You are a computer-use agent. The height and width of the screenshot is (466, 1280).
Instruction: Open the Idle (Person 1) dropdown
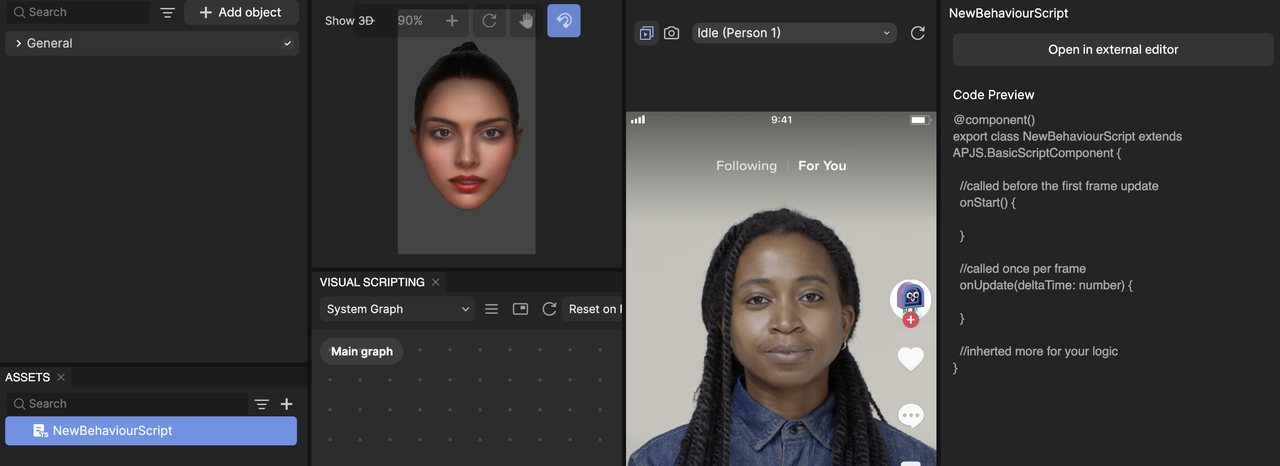(x=794, y=33)
